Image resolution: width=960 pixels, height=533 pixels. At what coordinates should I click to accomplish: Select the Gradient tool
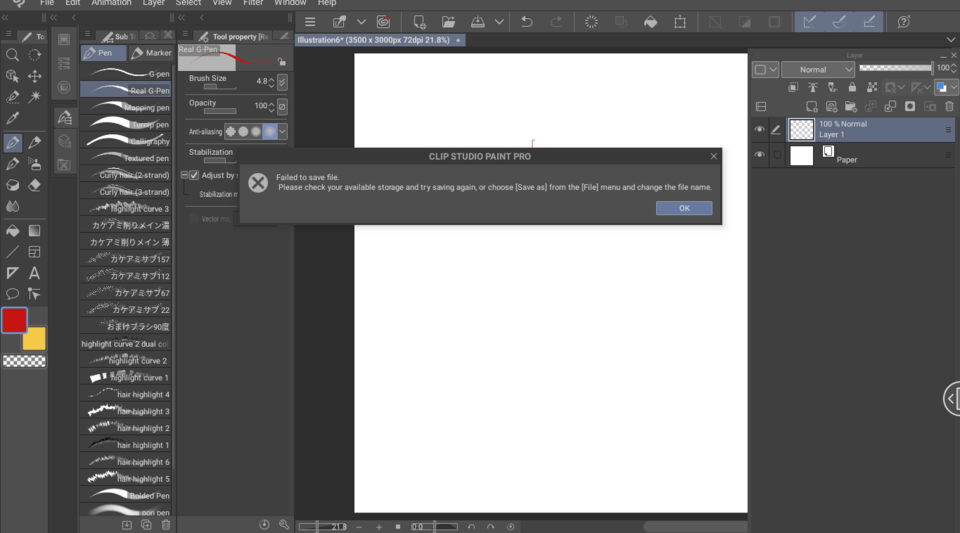[35, 231]
